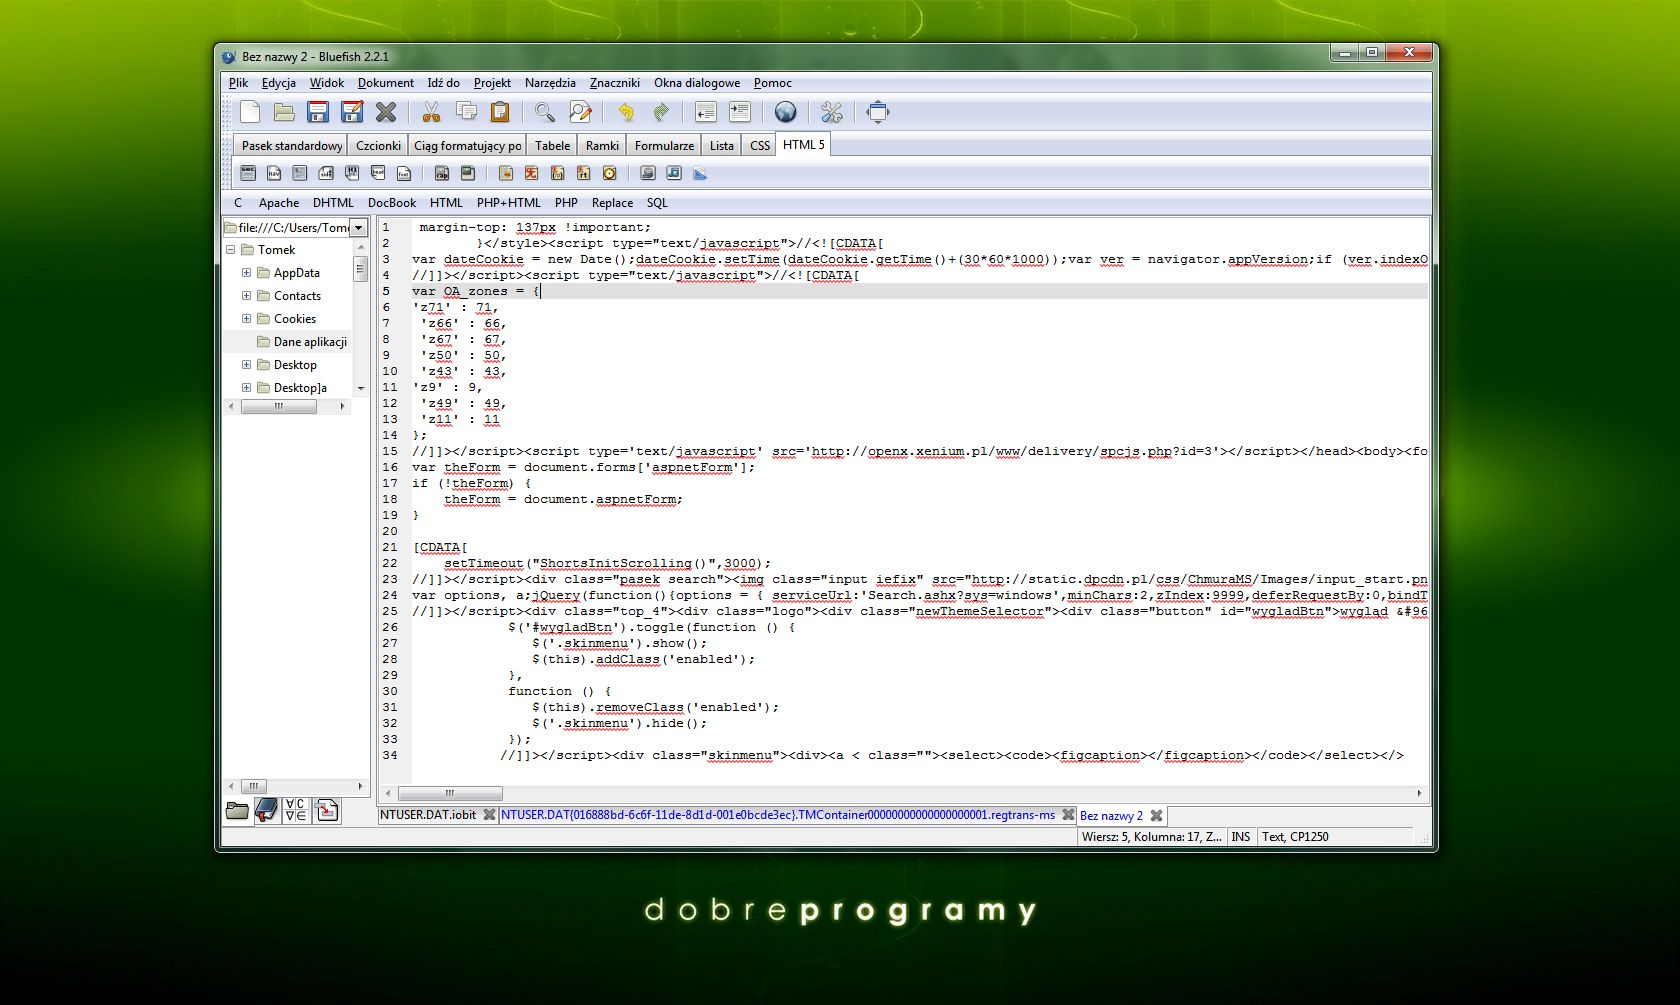Open the Pomoc menu
1680x1005 pixels.
(x=773, y=83)
